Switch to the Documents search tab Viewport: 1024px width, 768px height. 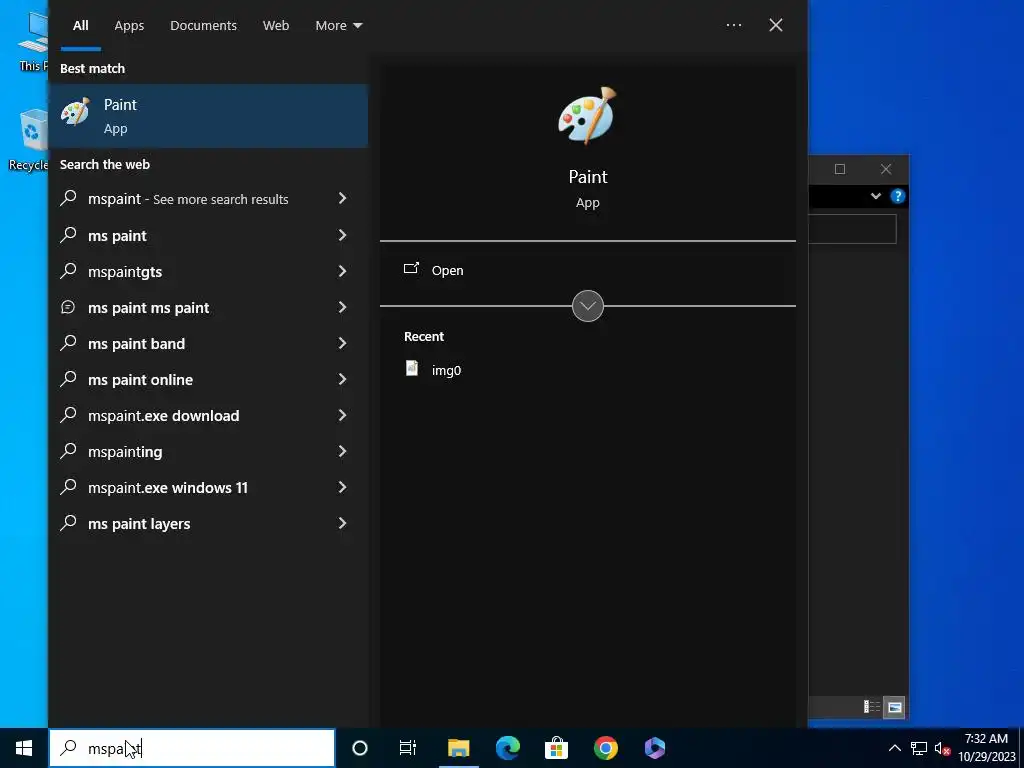coord(203,25)
